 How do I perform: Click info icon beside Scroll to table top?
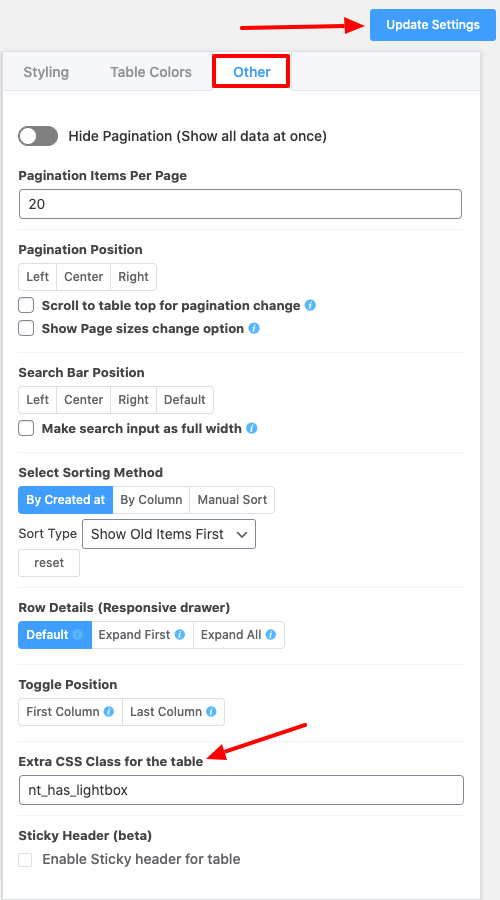(x=311, y=305)
